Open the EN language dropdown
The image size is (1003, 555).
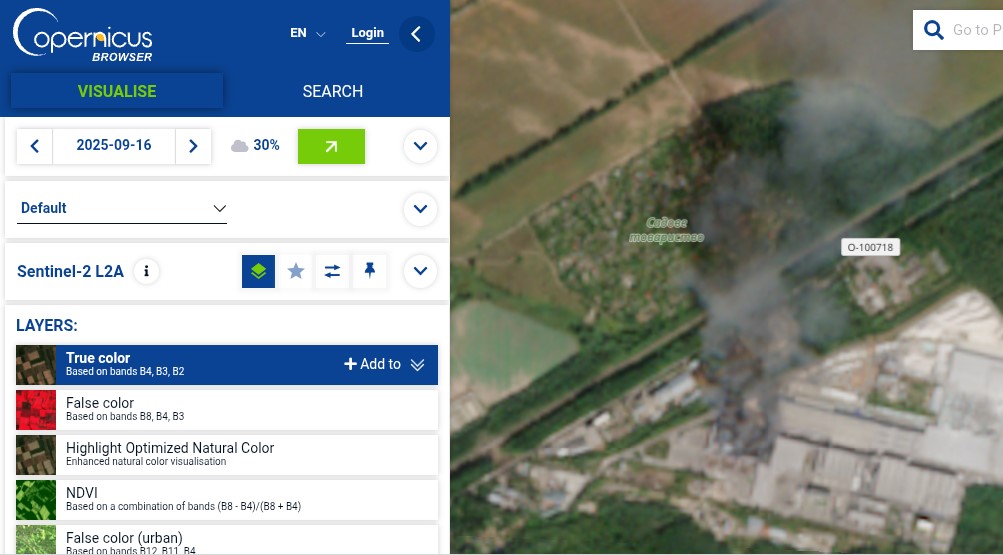coord(308,33)
